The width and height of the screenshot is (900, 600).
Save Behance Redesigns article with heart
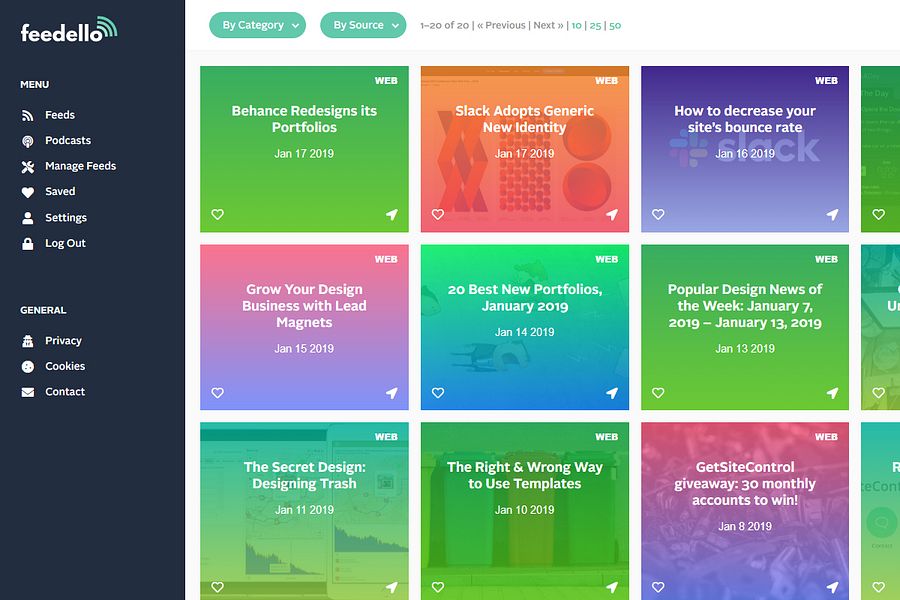pos(218,214)
